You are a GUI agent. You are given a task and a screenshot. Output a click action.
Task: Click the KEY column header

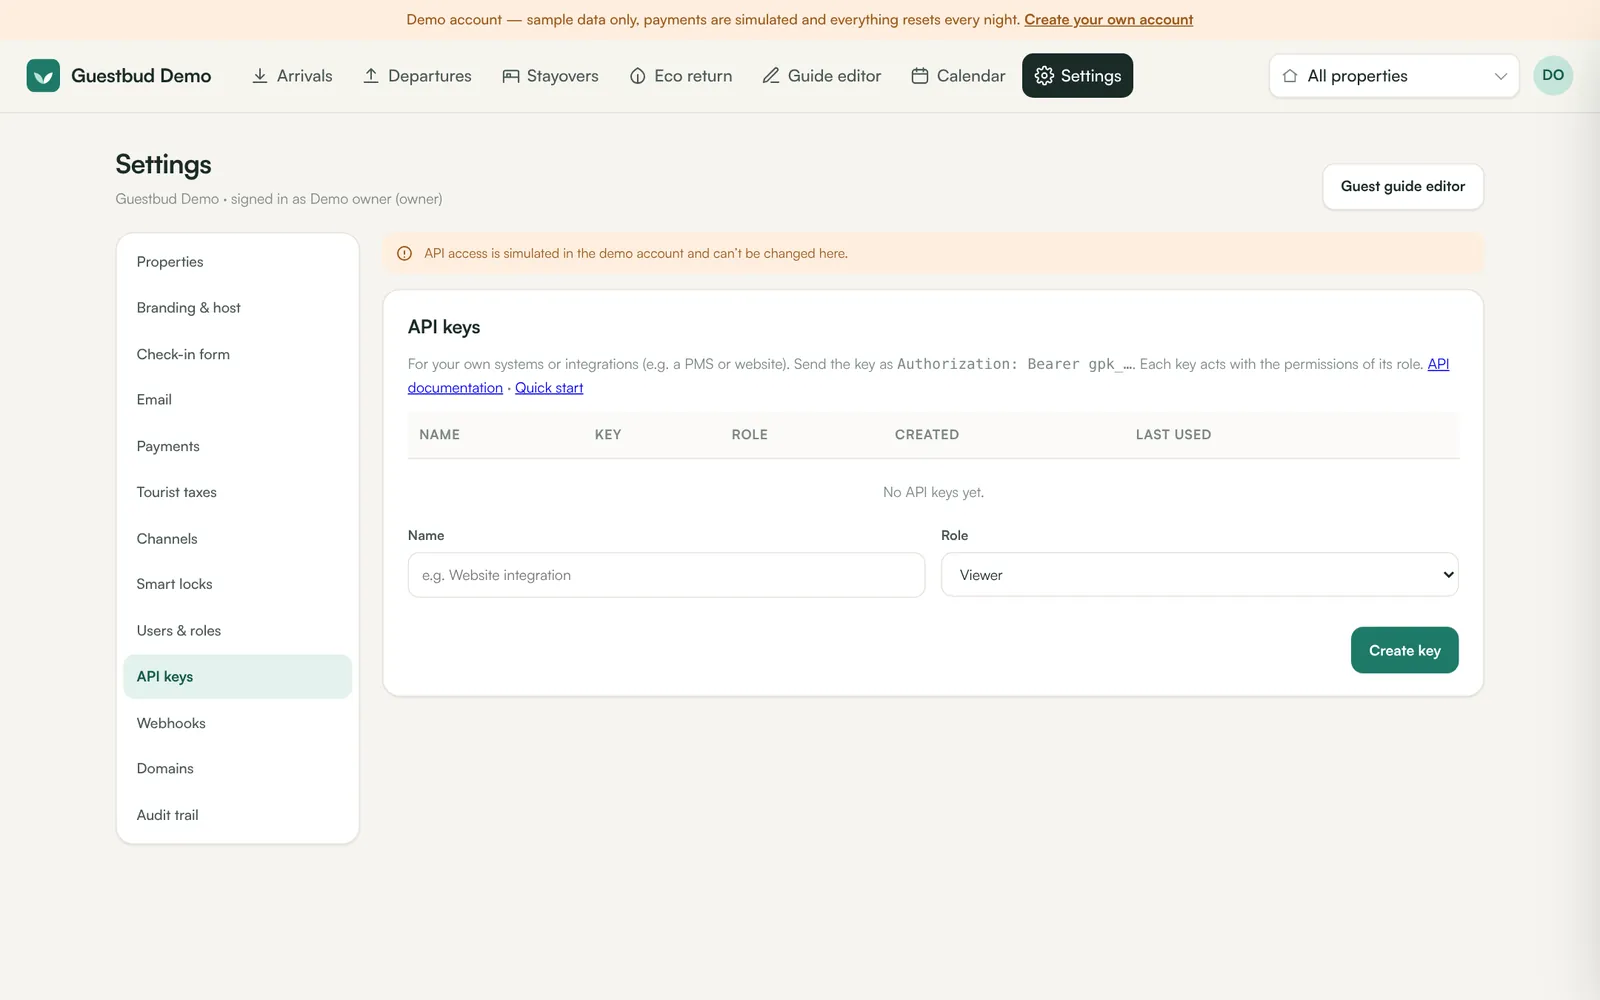coord(608,435)
